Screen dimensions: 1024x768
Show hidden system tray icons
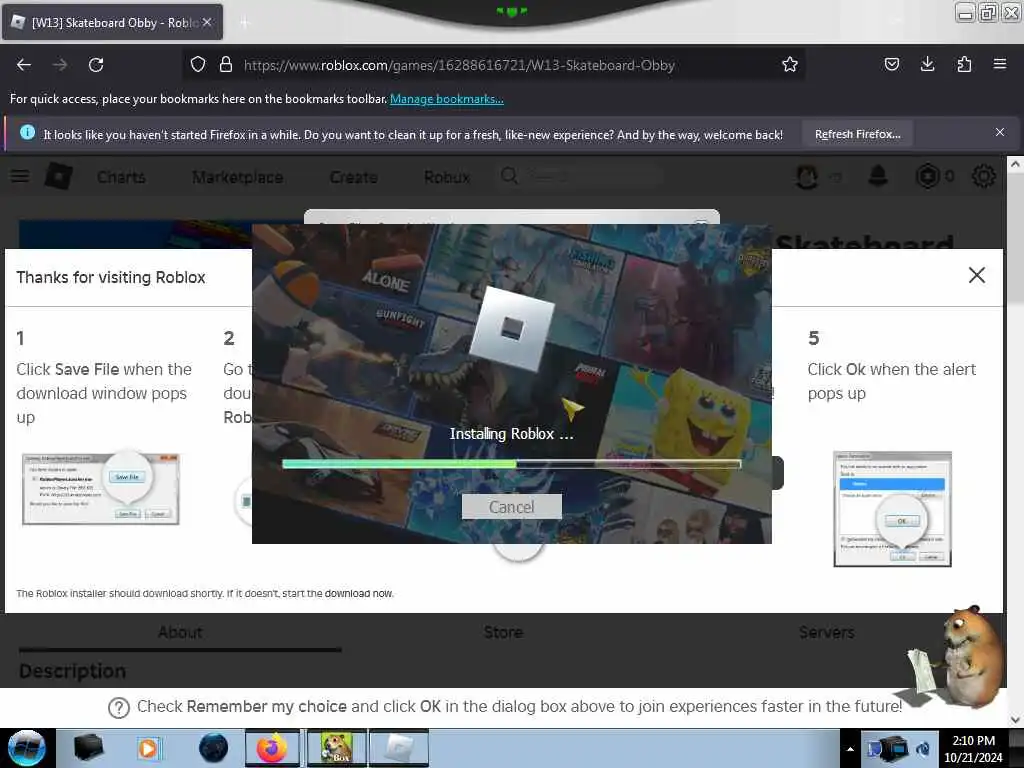click(x=850, y=749)
